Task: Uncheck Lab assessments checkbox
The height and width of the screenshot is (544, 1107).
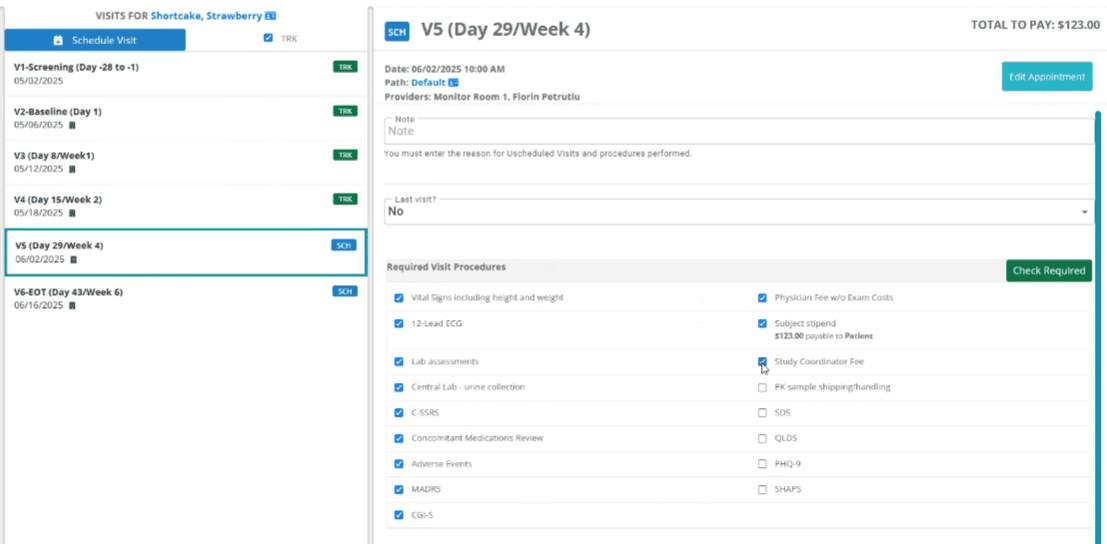Action: point(399,361)
